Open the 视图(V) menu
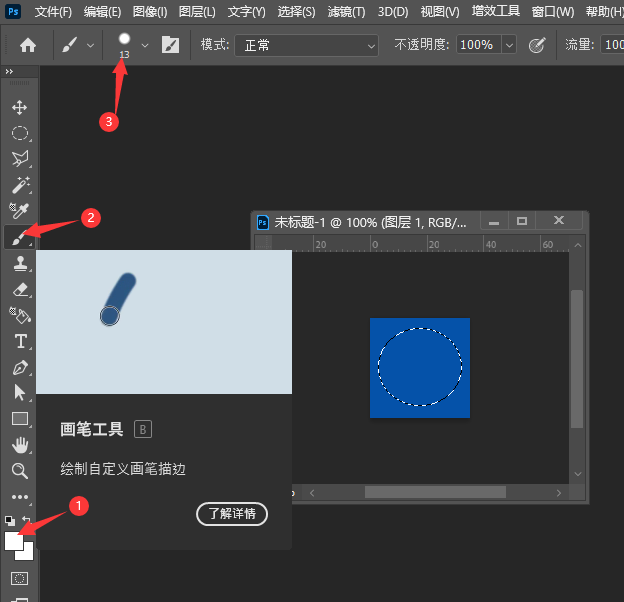The width and height of the screenshot is (624, 602). click(x=440, y=12)
